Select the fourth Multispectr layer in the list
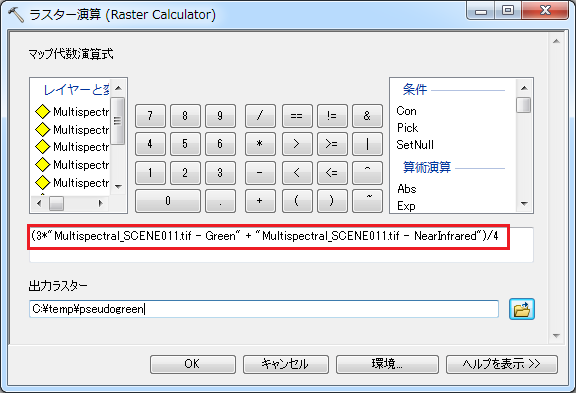The image size is (576, 393). 72,165
